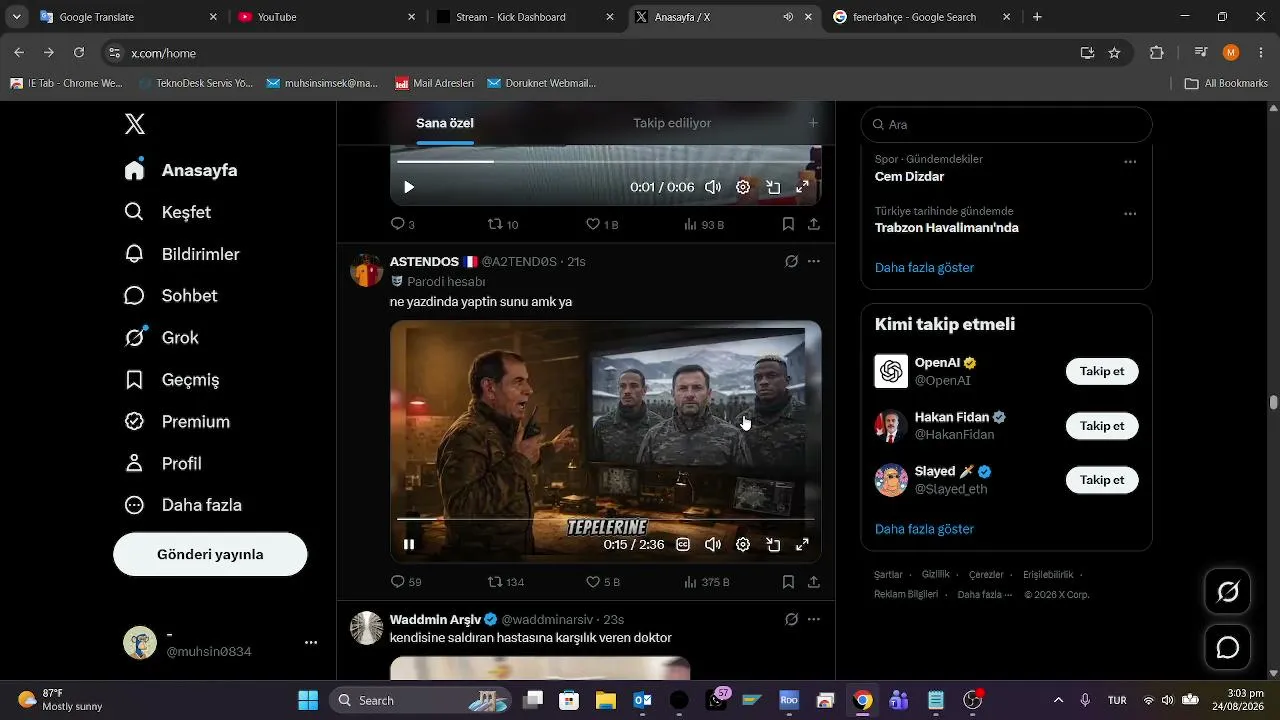This screenshot has height=720, width=1280.
Task: Make ASTENDOS video fullscreen
Action: [x=802, y=545]
